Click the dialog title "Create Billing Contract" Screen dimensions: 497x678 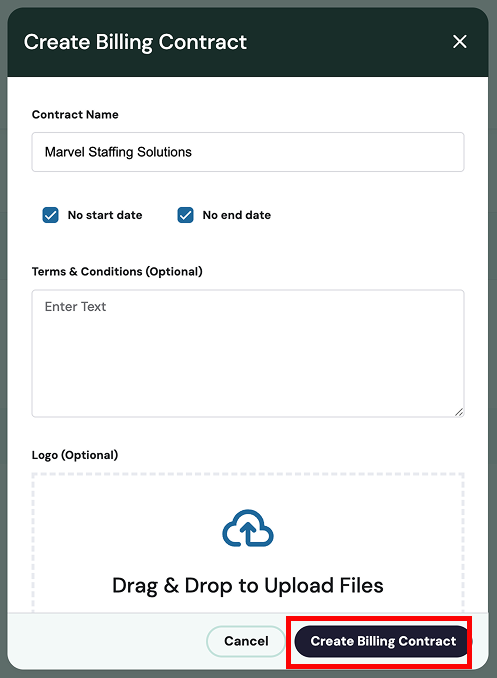(135, 42)
